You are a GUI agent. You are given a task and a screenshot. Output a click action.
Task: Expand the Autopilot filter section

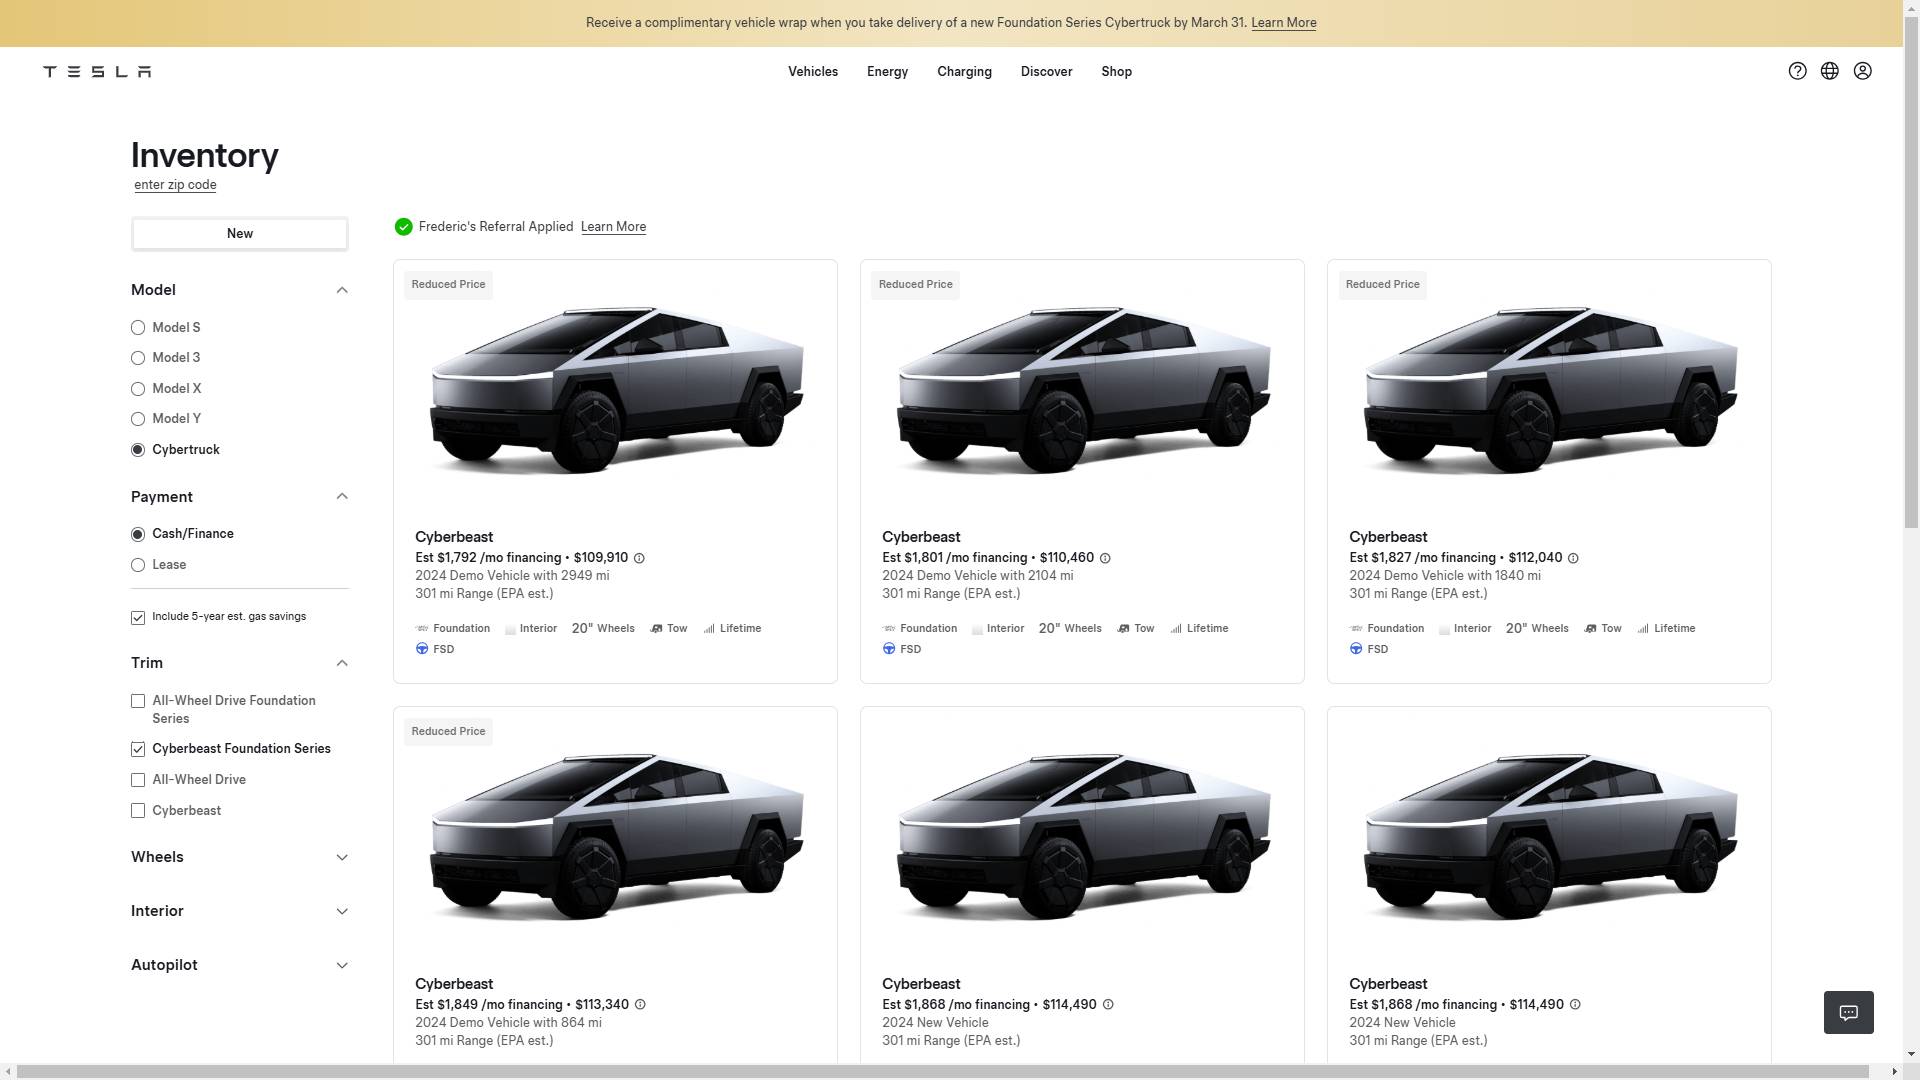point(341,965)
